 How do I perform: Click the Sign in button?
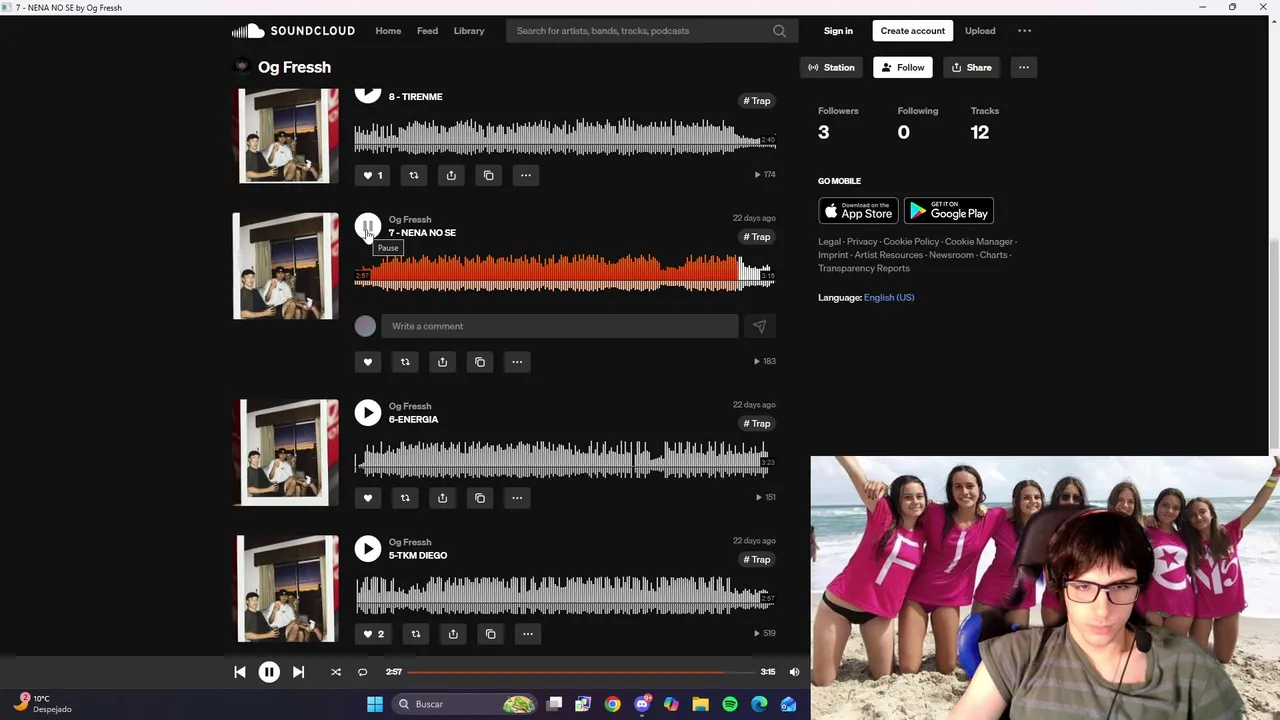[x=838, y=31]
